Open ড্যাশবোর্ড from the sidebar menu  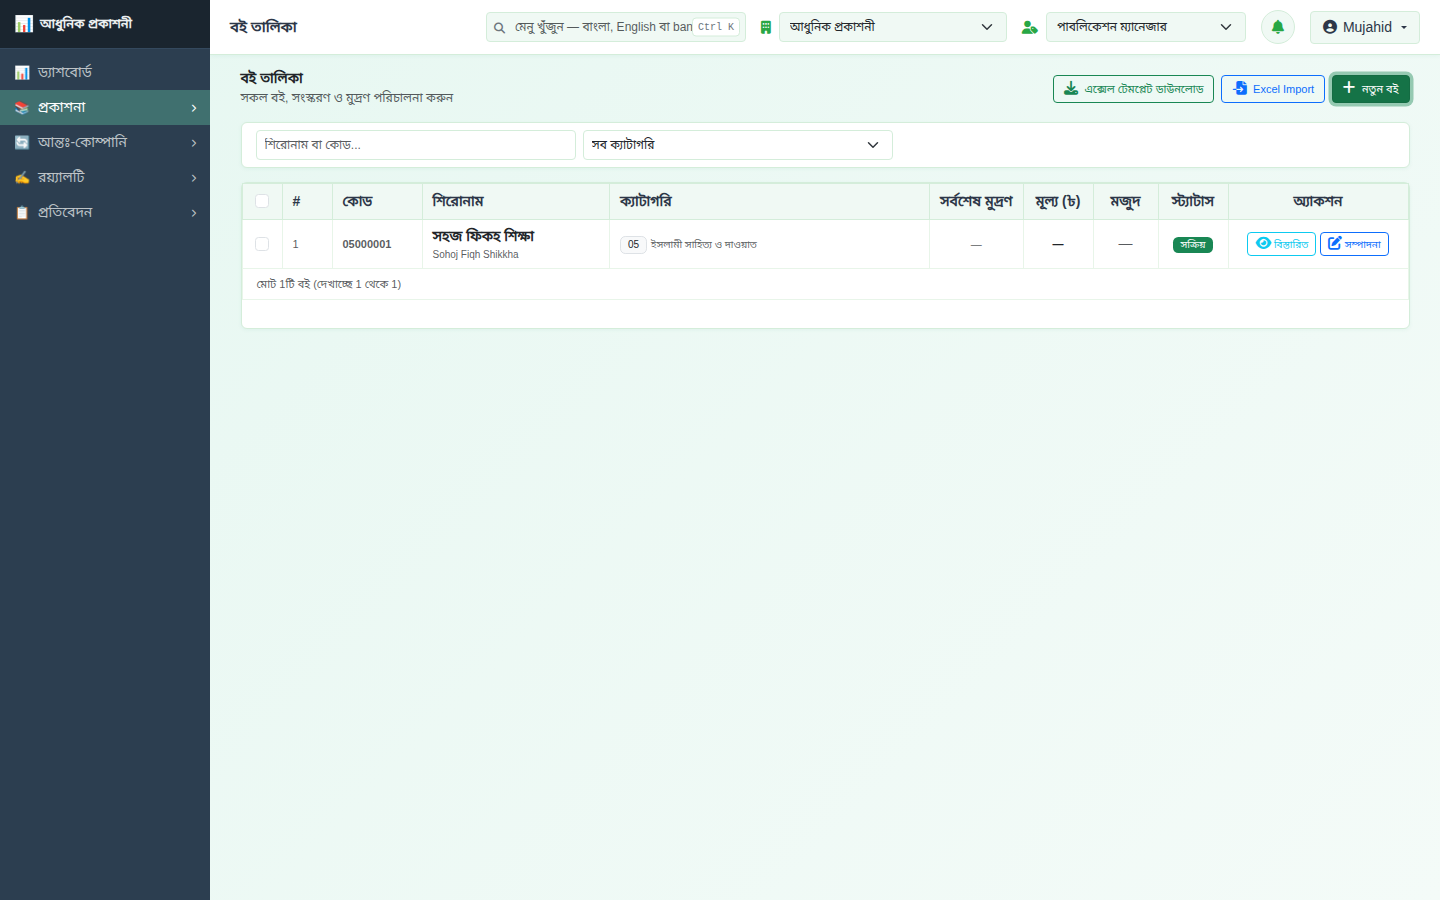tap(105, 73)
